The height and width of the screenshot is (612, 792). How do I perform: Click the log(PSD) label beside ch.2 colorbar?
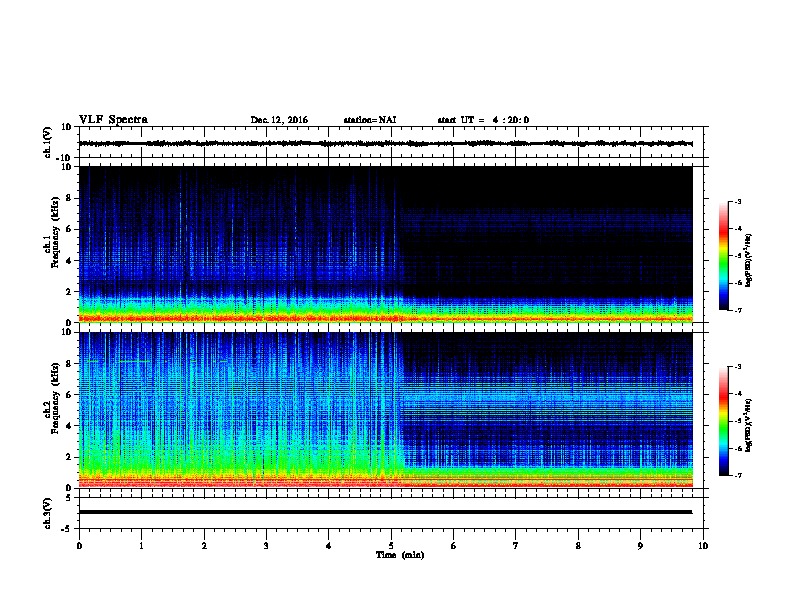click(x=748, y=425)
